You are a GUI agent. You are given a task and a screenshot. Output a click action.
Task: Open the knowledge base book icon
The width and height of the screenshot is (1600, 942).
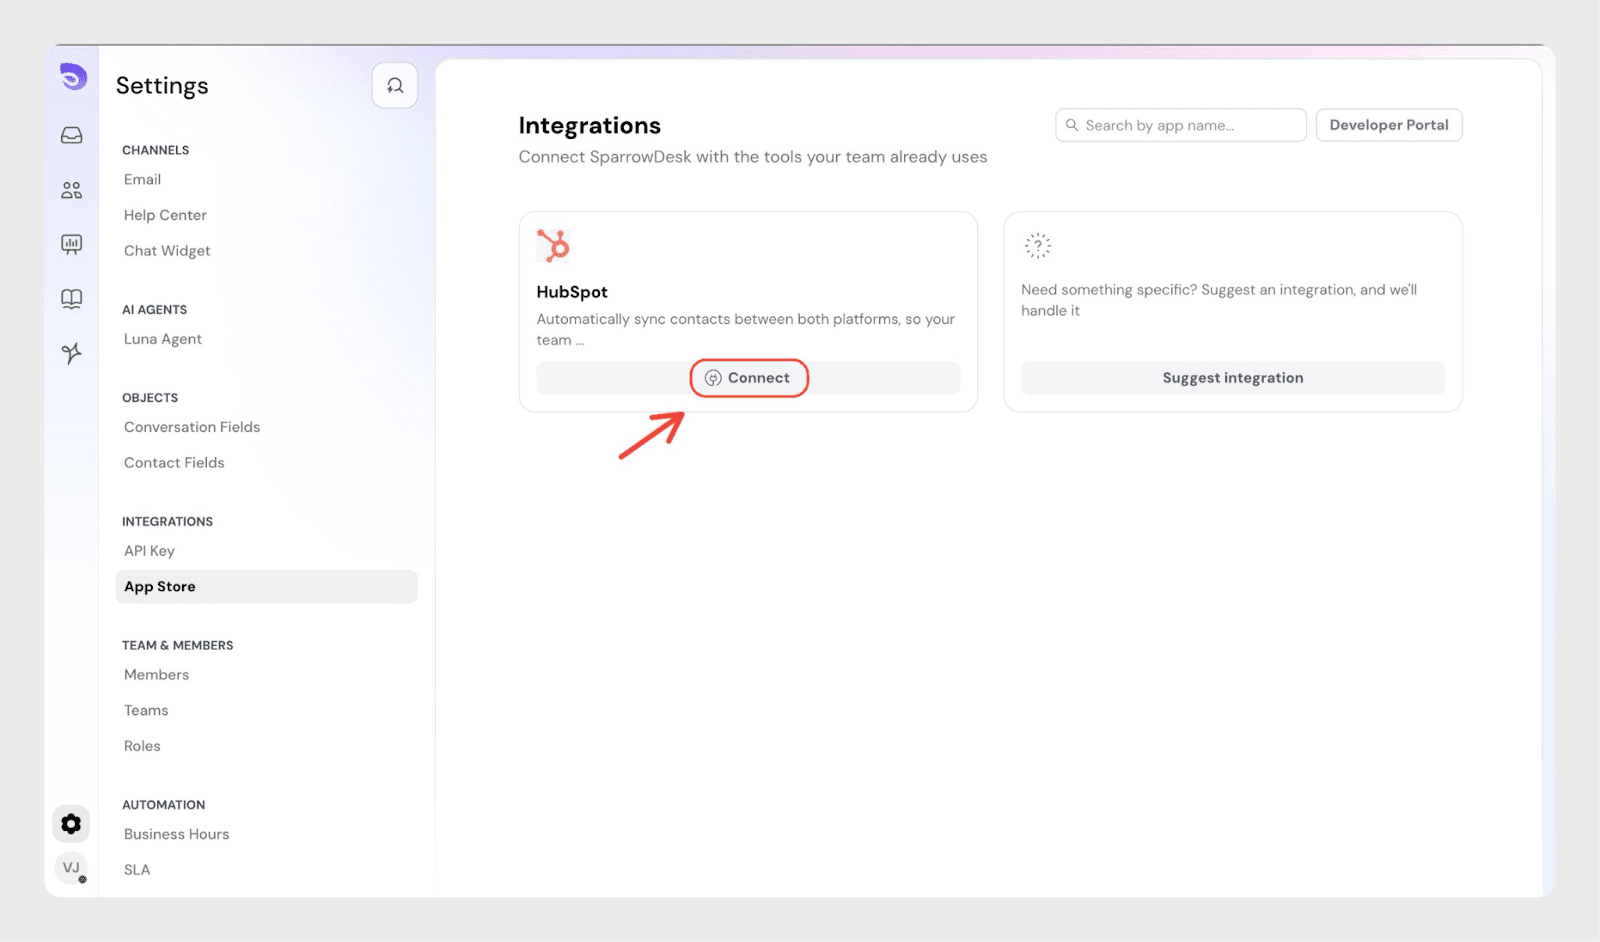pyautogui.click(x=72, y=299)
